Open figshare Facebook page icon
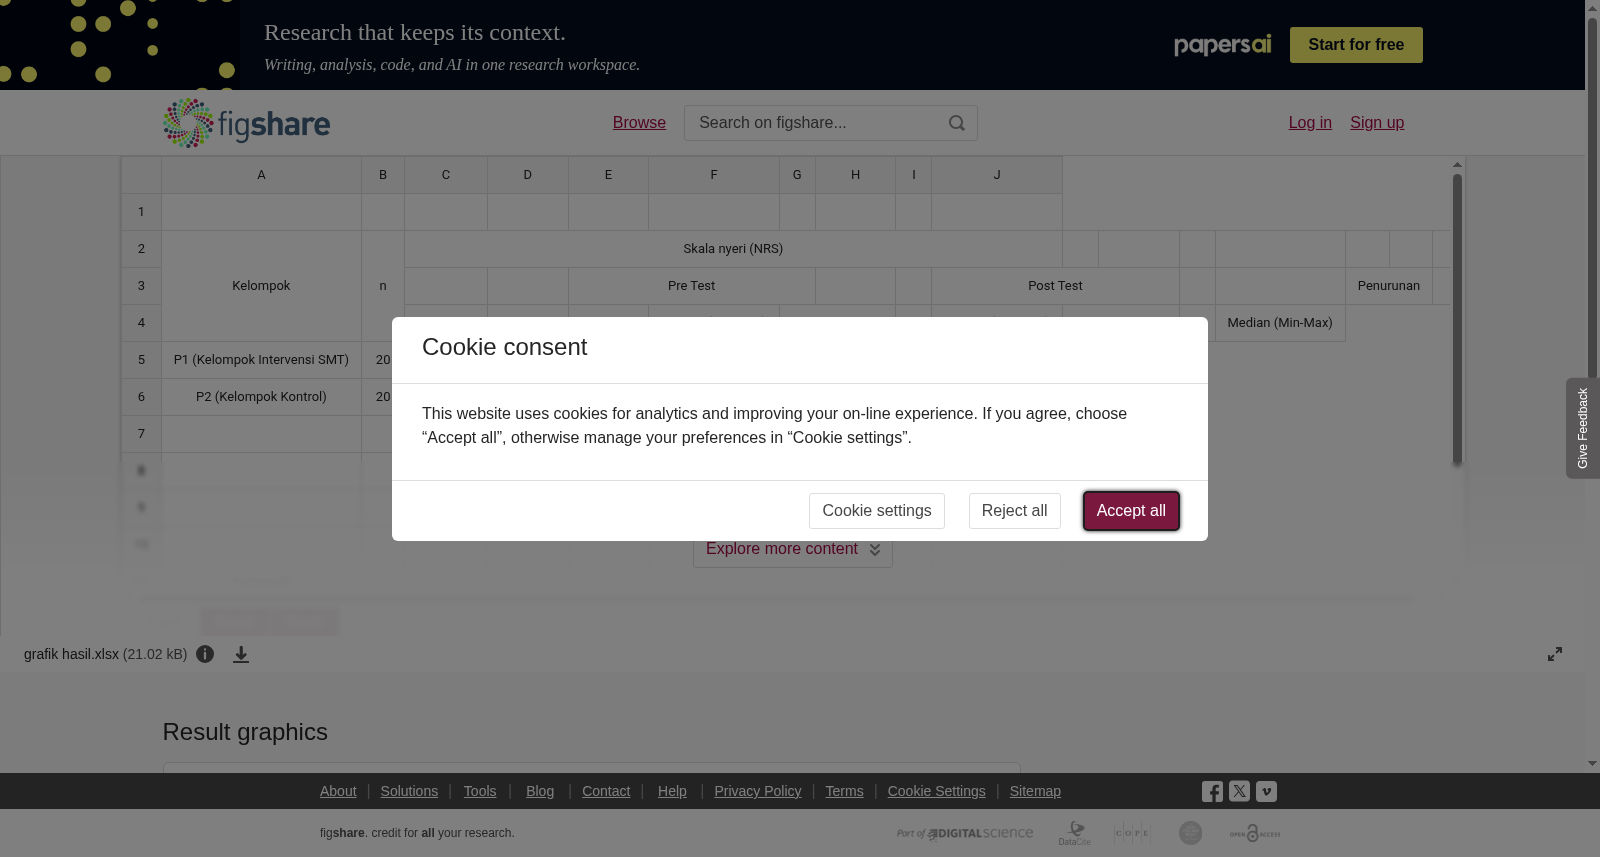 pos(1212,792)
